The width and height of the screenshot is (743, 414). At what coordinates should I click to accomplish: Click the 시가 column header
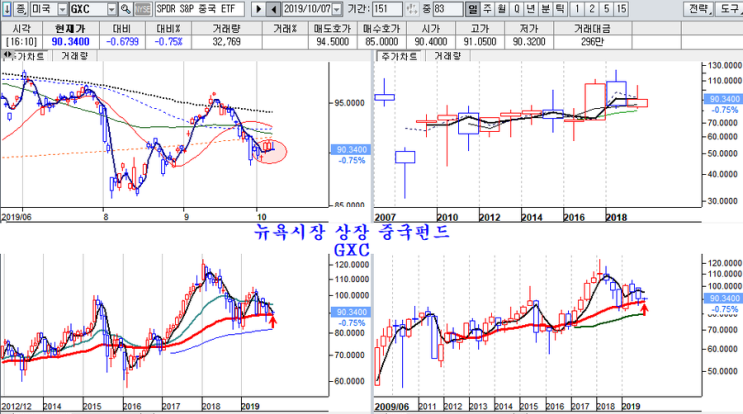click(x=431, y=28)
